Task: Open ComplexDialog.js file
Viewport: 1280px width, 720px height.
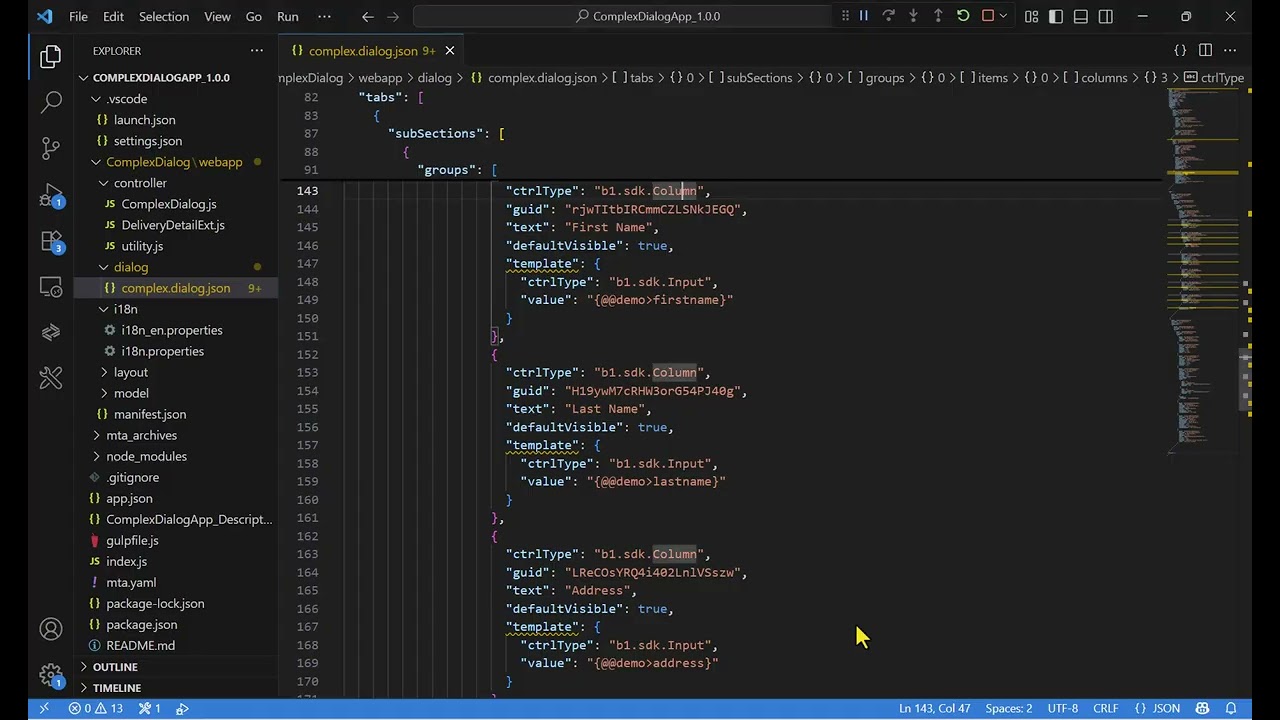Action: pos(176,204)
